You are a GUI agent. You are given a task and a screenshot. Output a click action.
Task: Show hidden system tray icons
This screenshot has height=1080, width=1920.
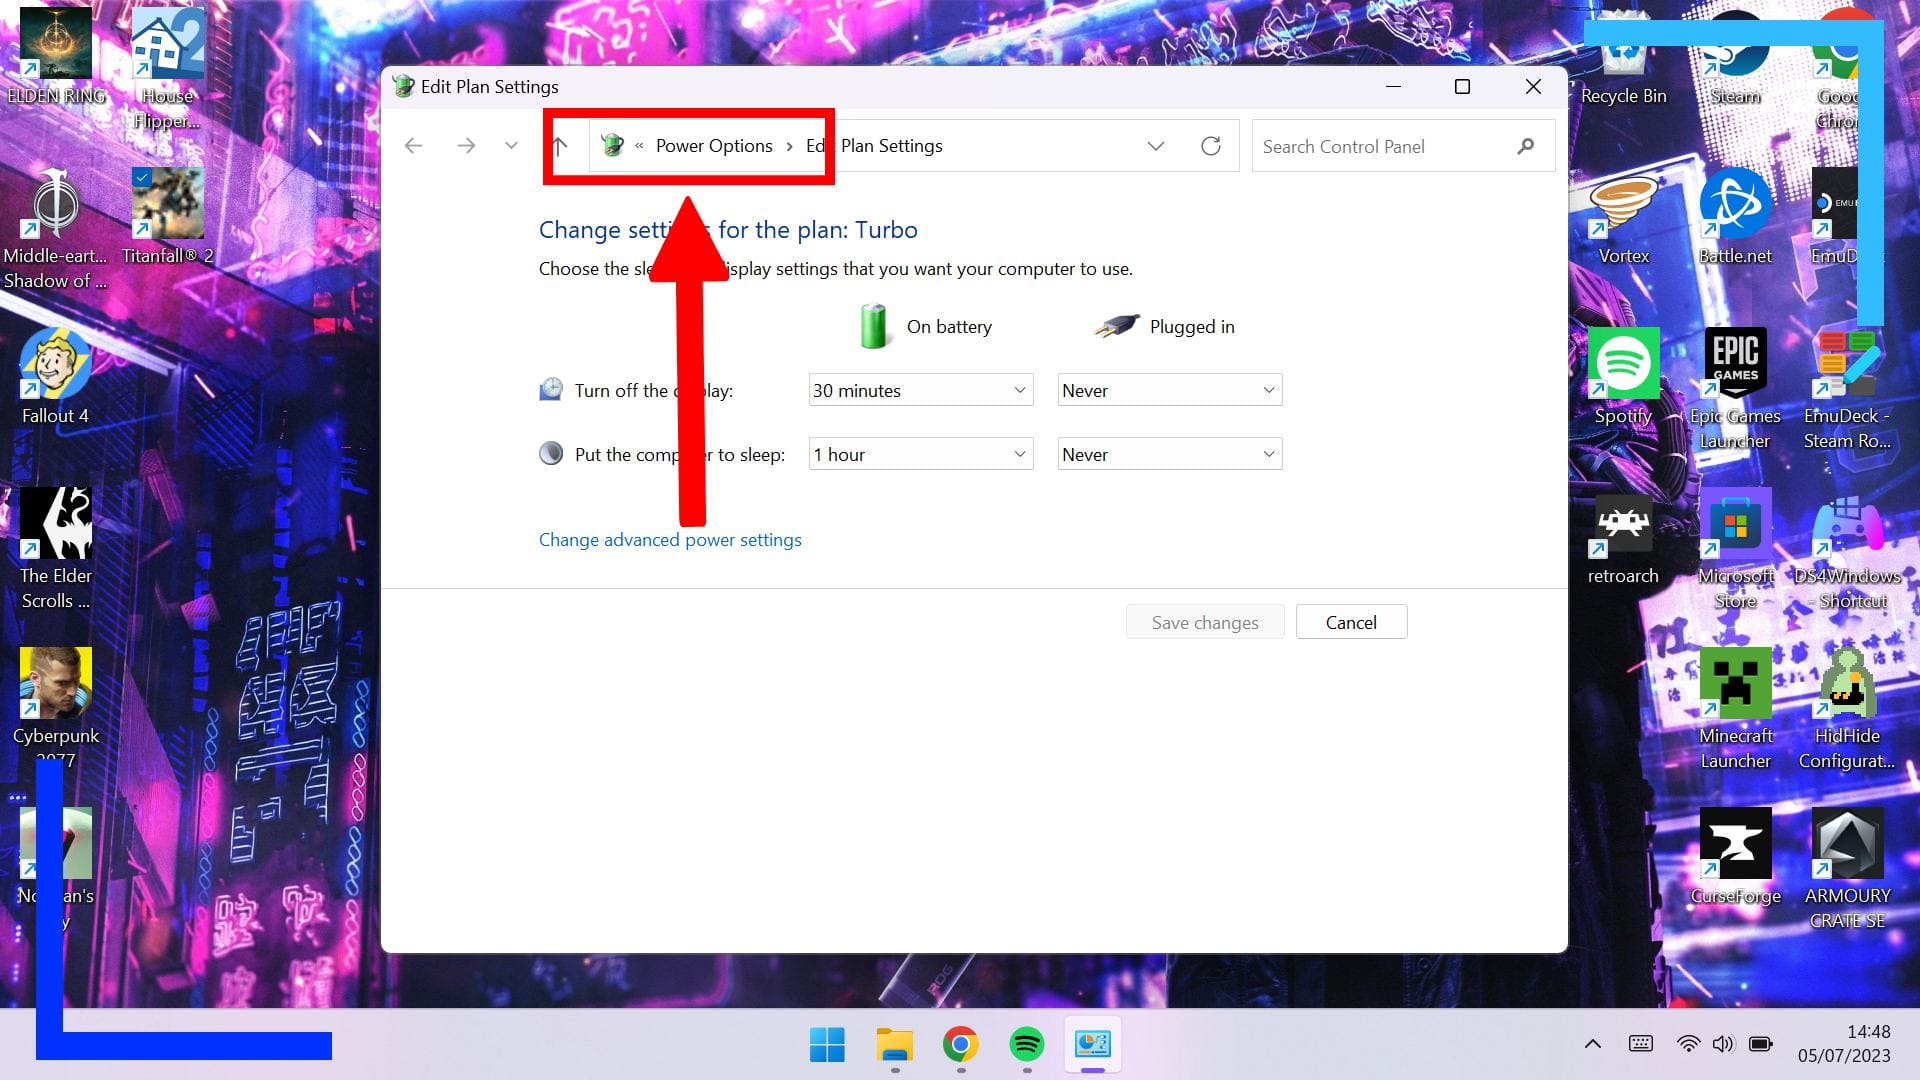coord(1592,1044)
